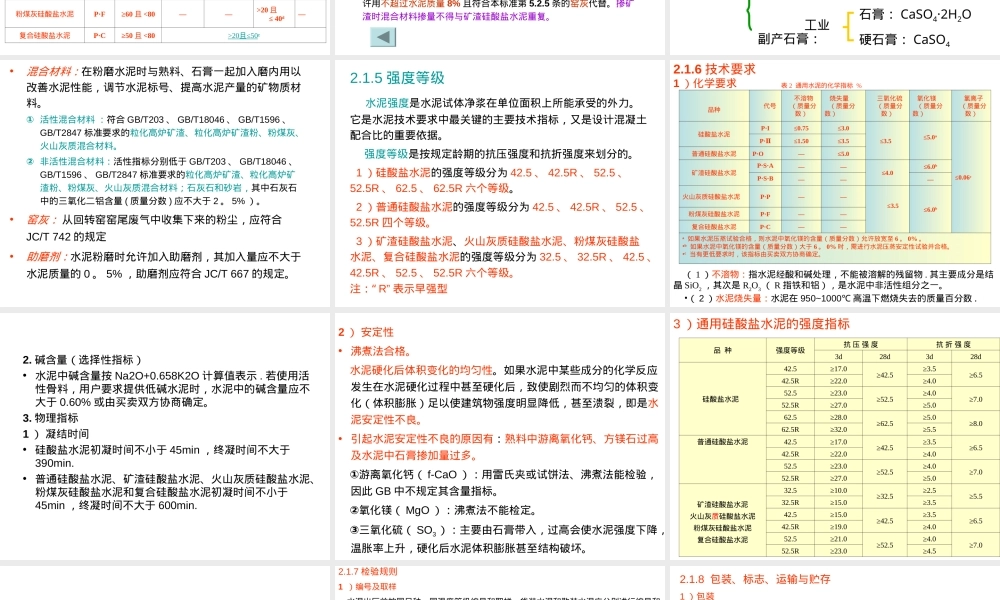Click the heading 2. 碱含量（选择性指标）
This screenshot has height=600, width=1000.
click(x=82, y=360)
